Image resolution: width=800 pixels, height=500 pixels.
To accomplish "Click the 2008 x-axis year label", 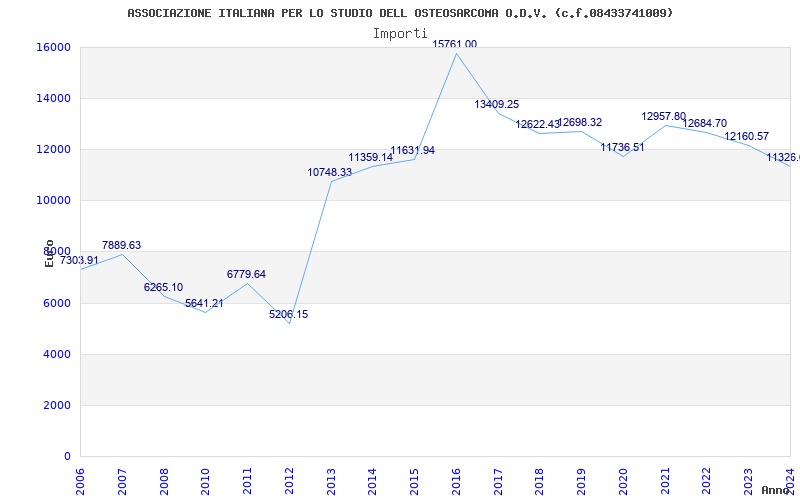I will [164, 481].
